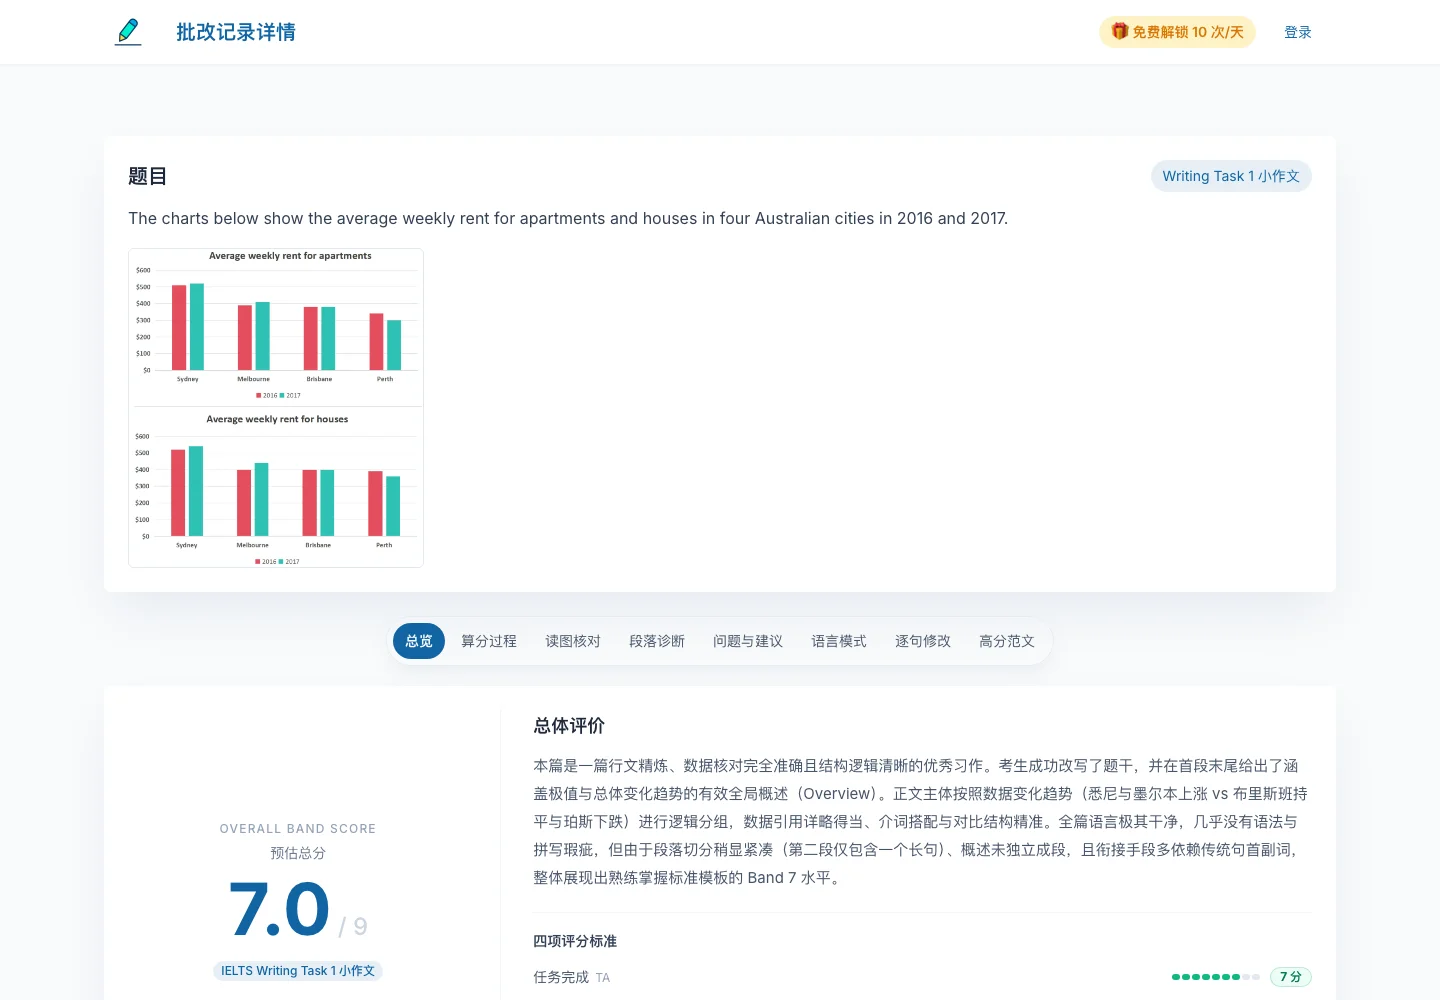
Task: Select the 总览 tab
Action: [419, 641]
